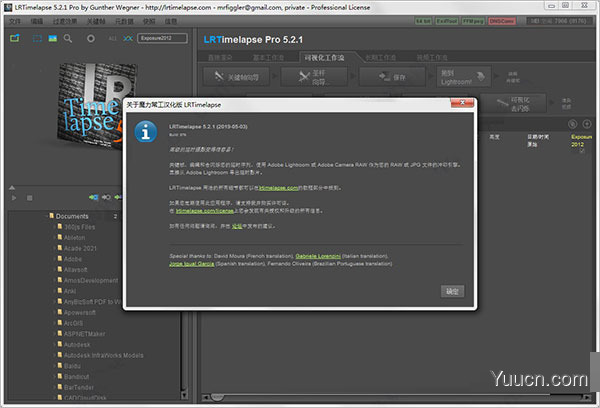The height and width of the screenshot is (408, 600).
Task: Toggle the ALL filter in left toolbar
Action: click(x=112, y=38)
